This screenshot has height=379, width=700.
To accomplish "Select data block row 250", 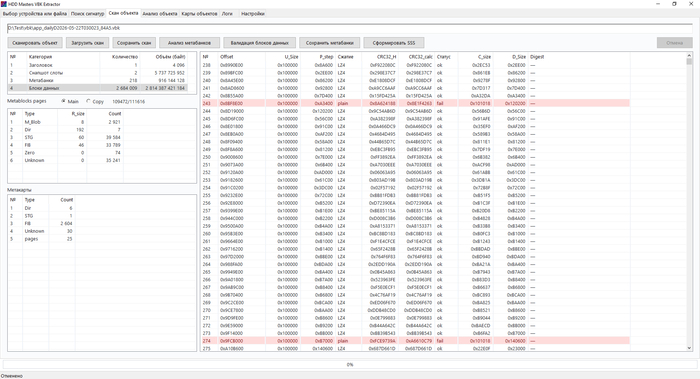I will (x=415, y=157).
